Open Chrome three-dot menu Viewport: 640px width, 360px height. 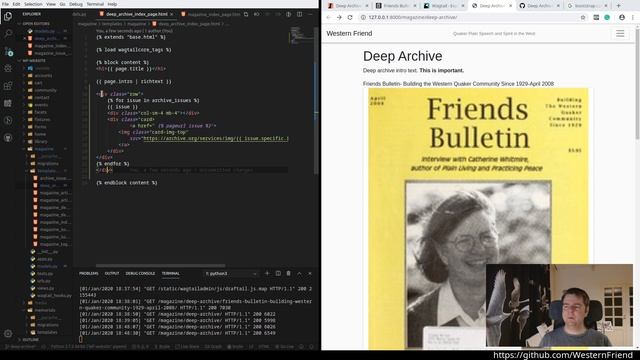point(633,18)
